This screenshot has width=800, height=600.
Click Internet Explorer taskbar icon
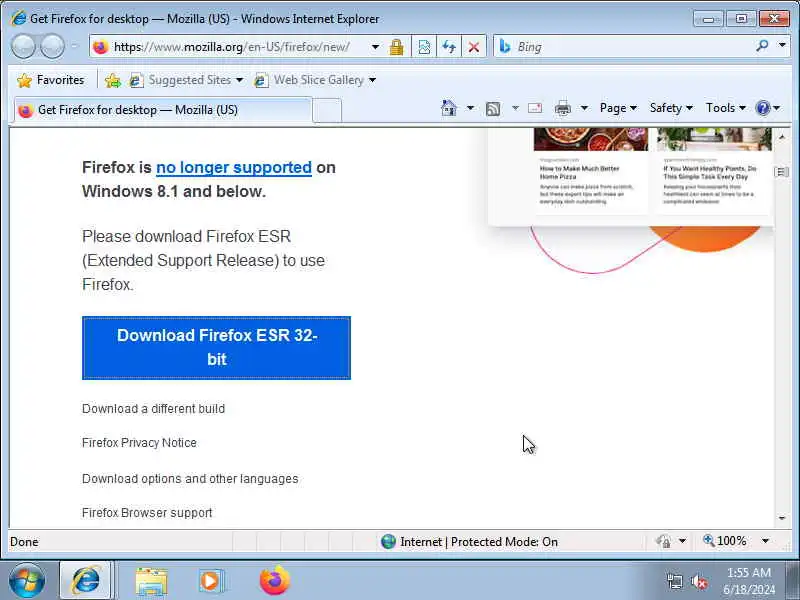point(86,580)
